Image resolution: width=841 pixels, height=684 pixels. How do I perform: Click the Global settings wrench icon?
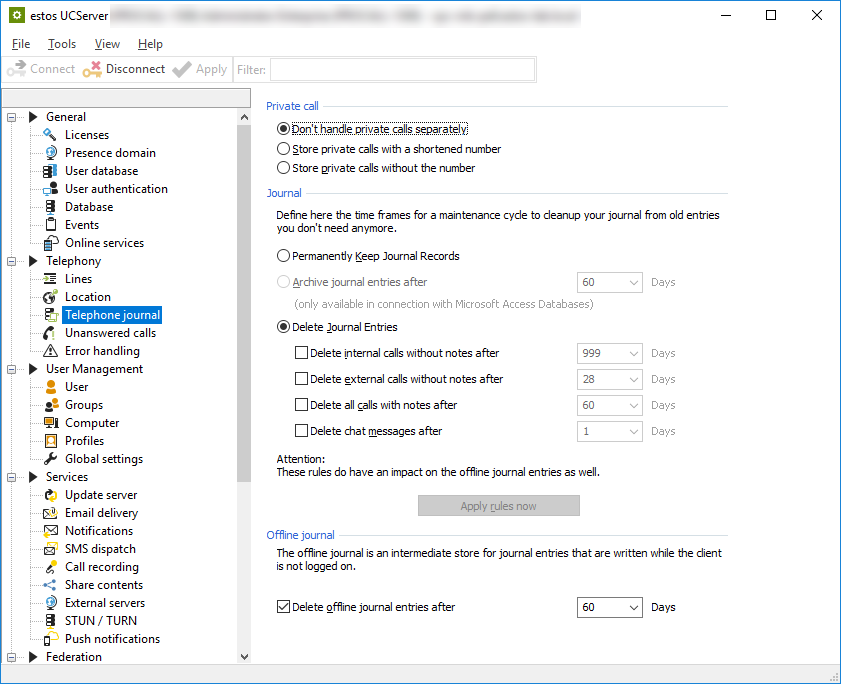point(50,459)
